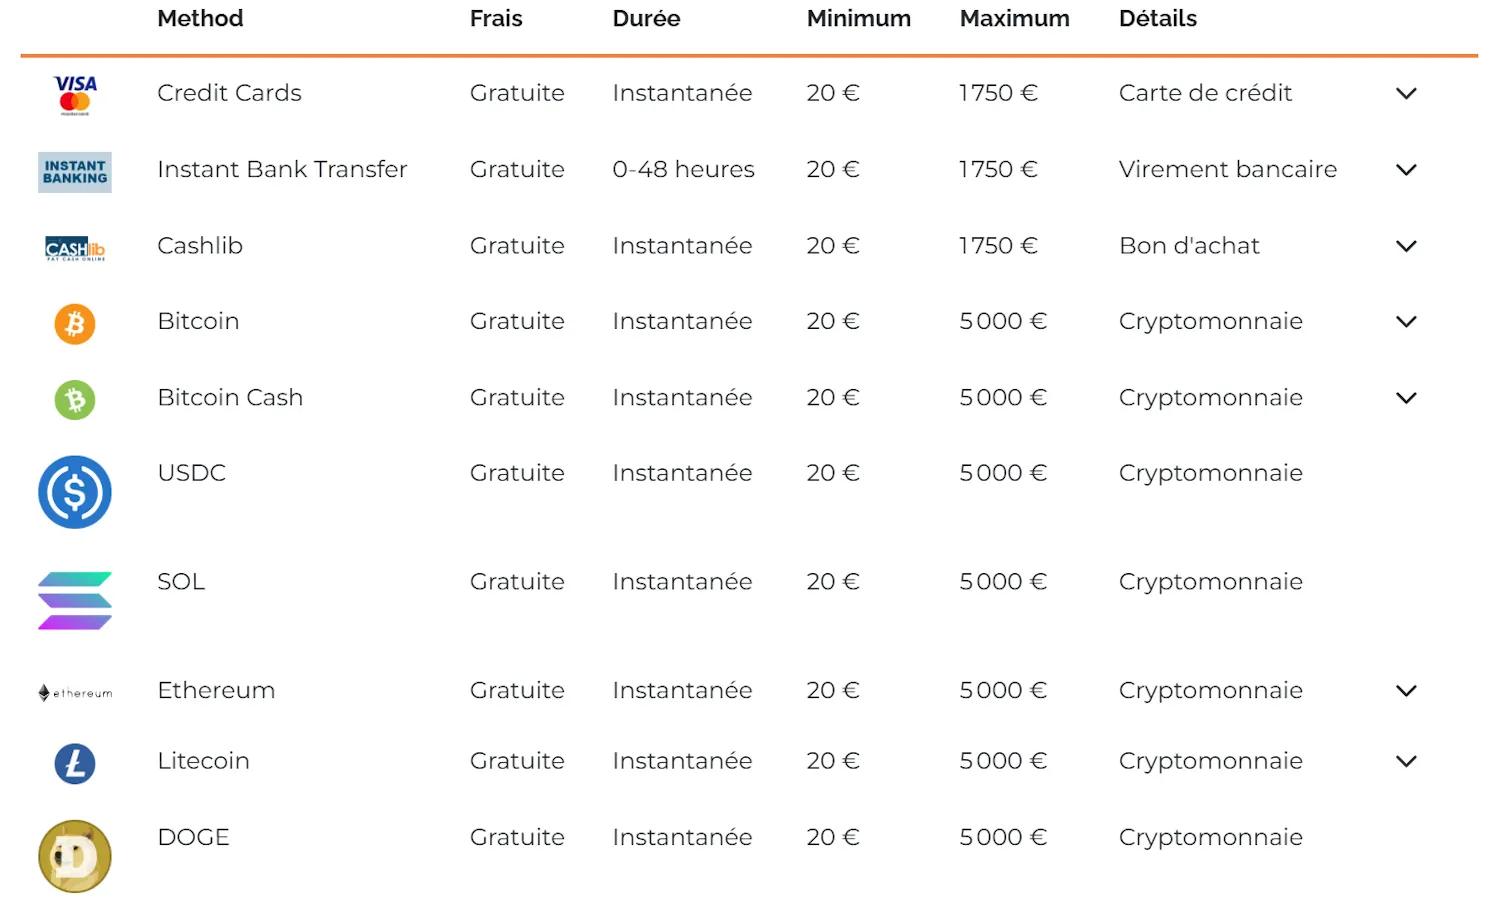Click the Method column header
This screenshot has height=901, width=1500.
[200, 18]
